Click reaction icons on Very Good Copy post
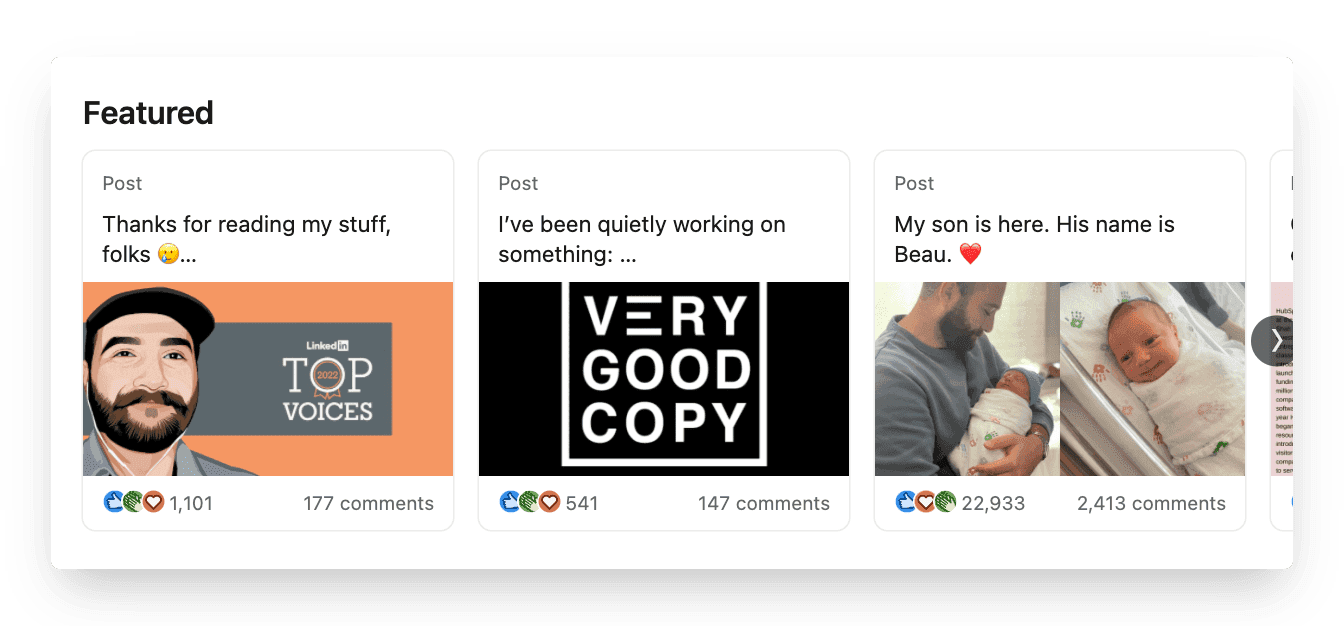 click(x=529, y=503)
